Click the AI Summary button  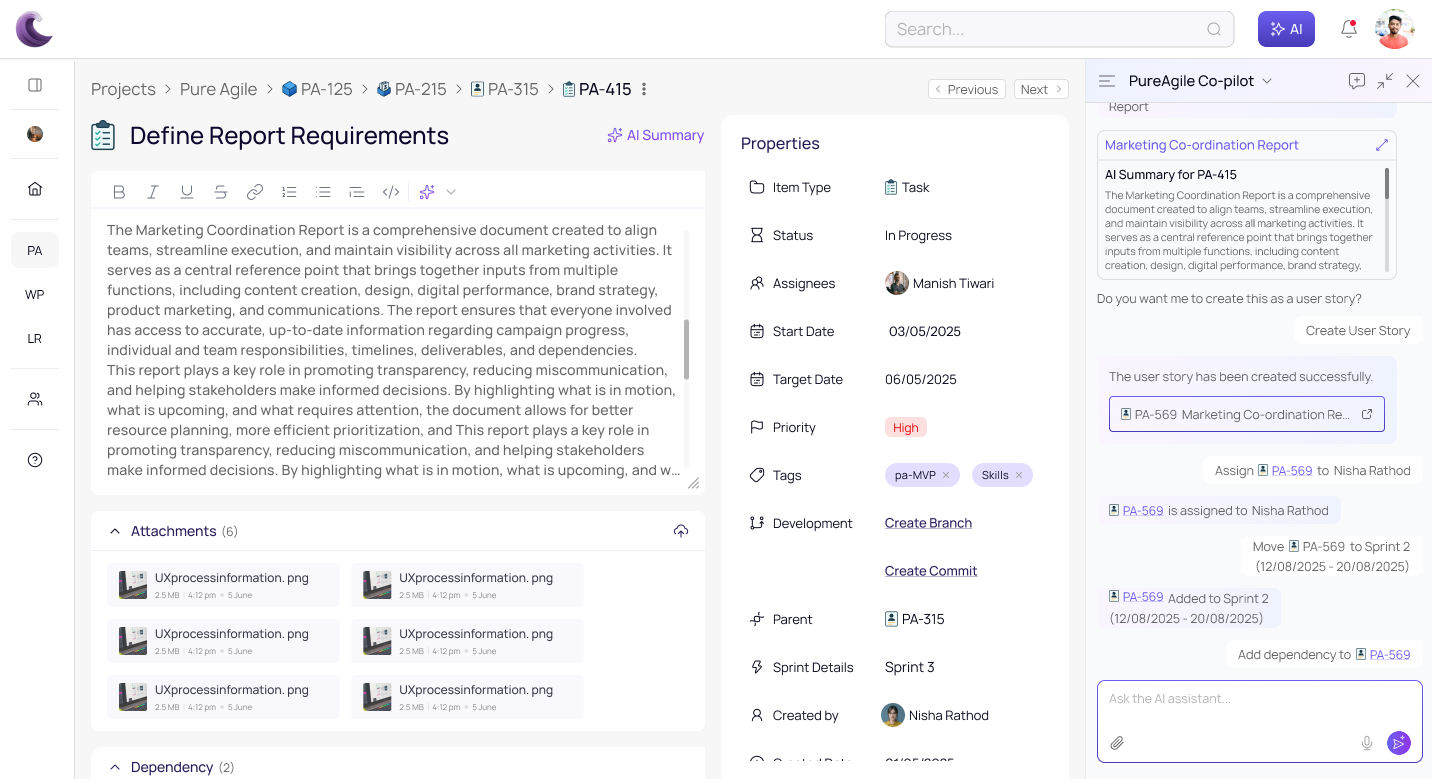656,135
